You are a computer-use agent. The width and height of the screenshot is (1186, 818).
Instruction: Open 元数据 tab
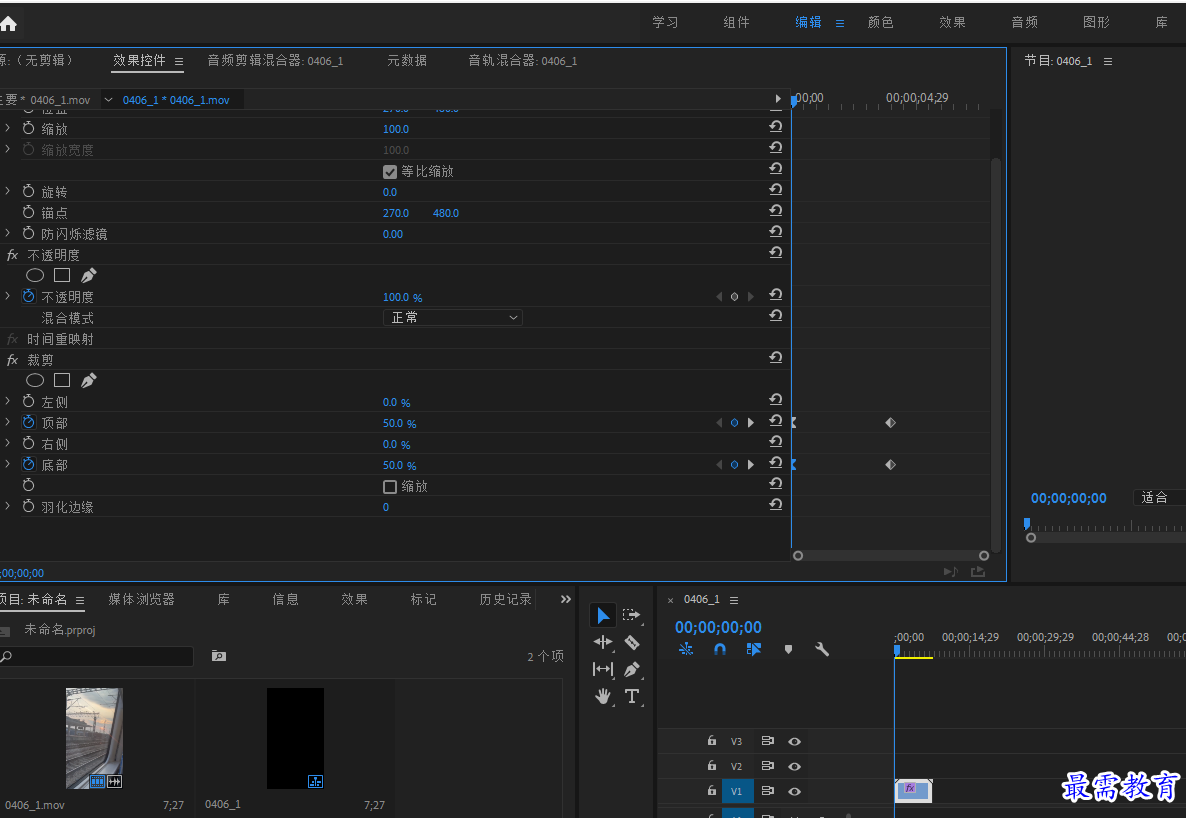tap(407, 61)
